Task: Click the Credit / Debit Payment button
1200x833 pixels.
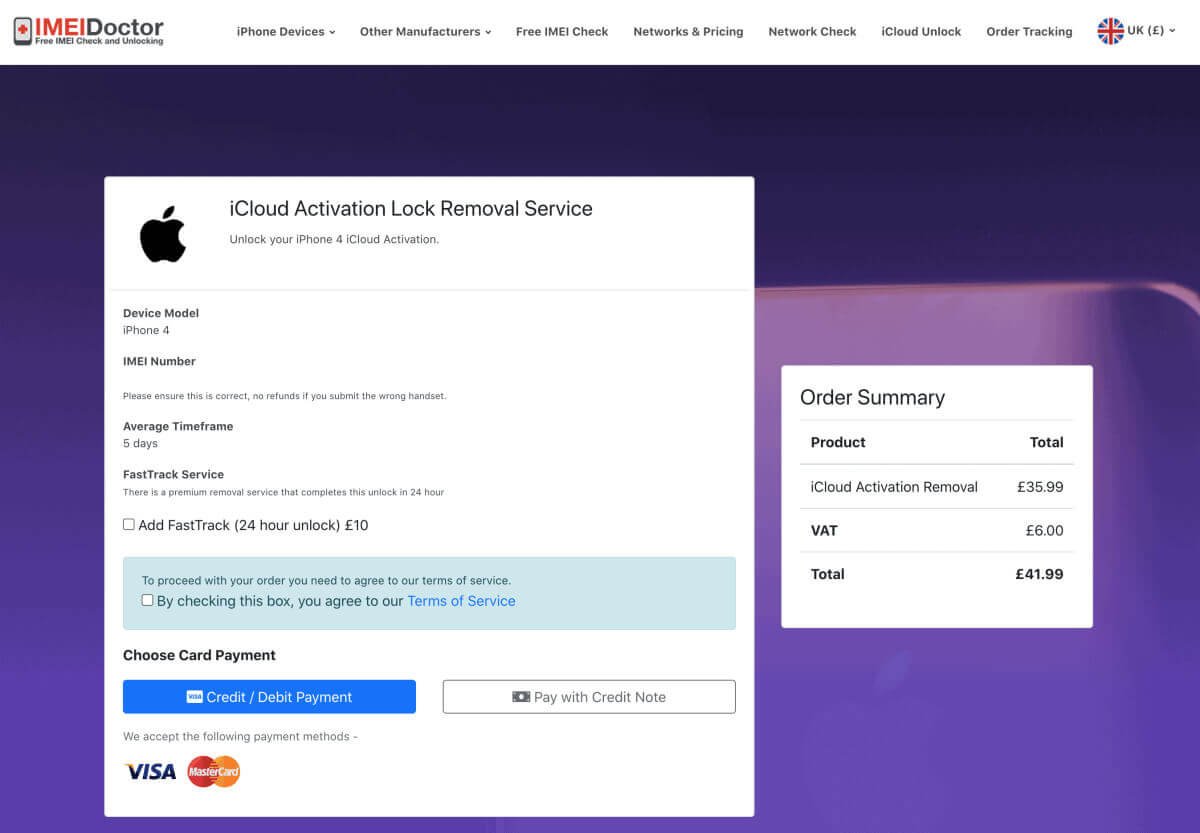Action: (269, 697)
